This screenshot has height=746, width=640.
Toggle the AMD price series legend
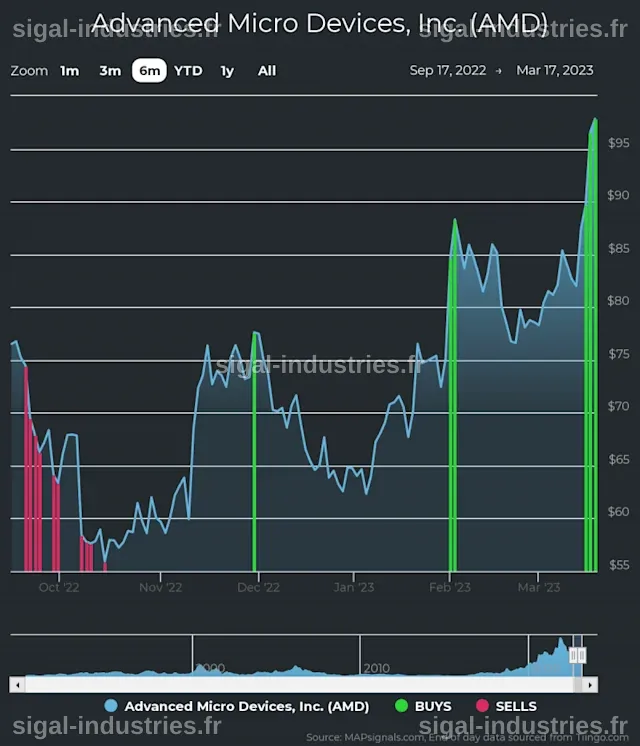(237, 706)
